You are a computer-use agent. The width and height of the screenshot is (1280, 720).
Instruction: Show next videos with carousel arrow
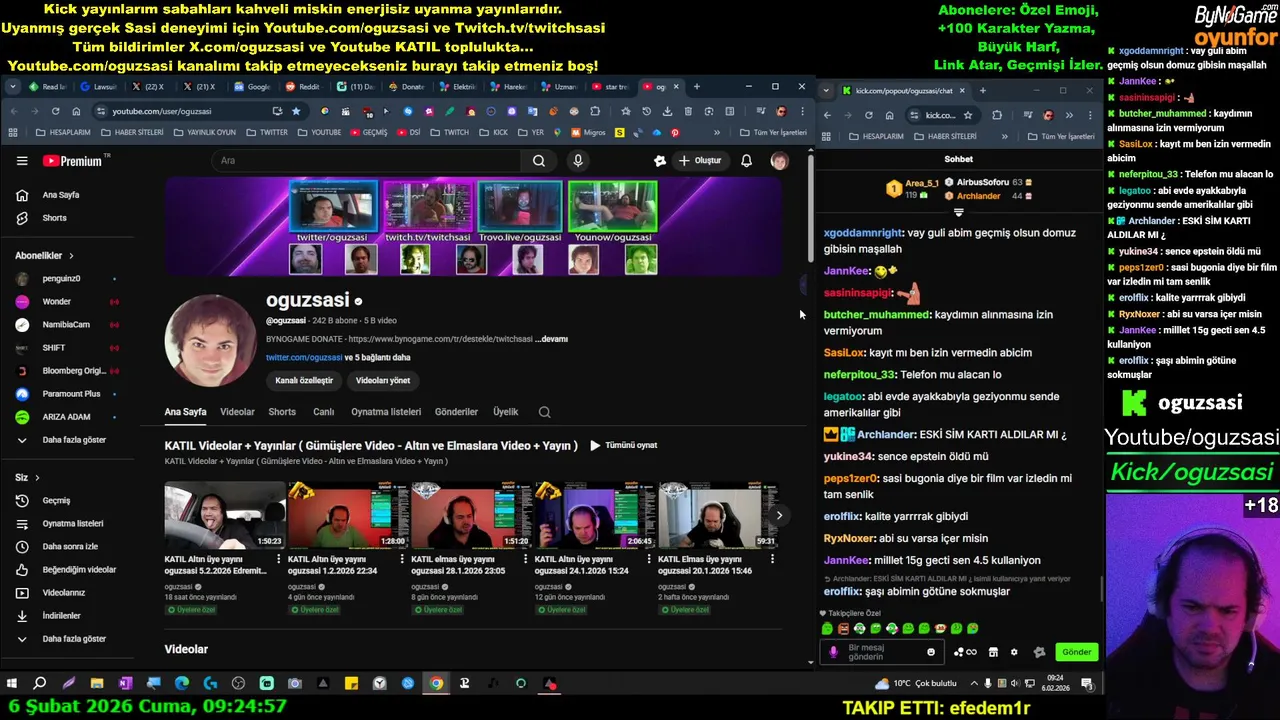[779, 515]
